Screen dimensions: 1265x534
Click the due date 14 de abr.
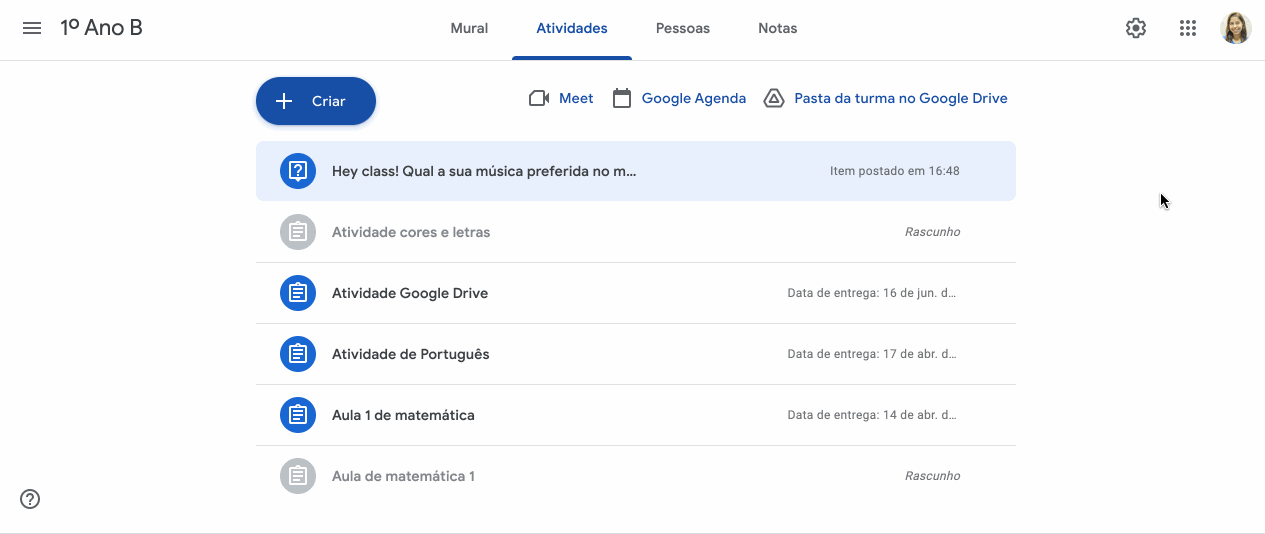[x=872, y=415]
